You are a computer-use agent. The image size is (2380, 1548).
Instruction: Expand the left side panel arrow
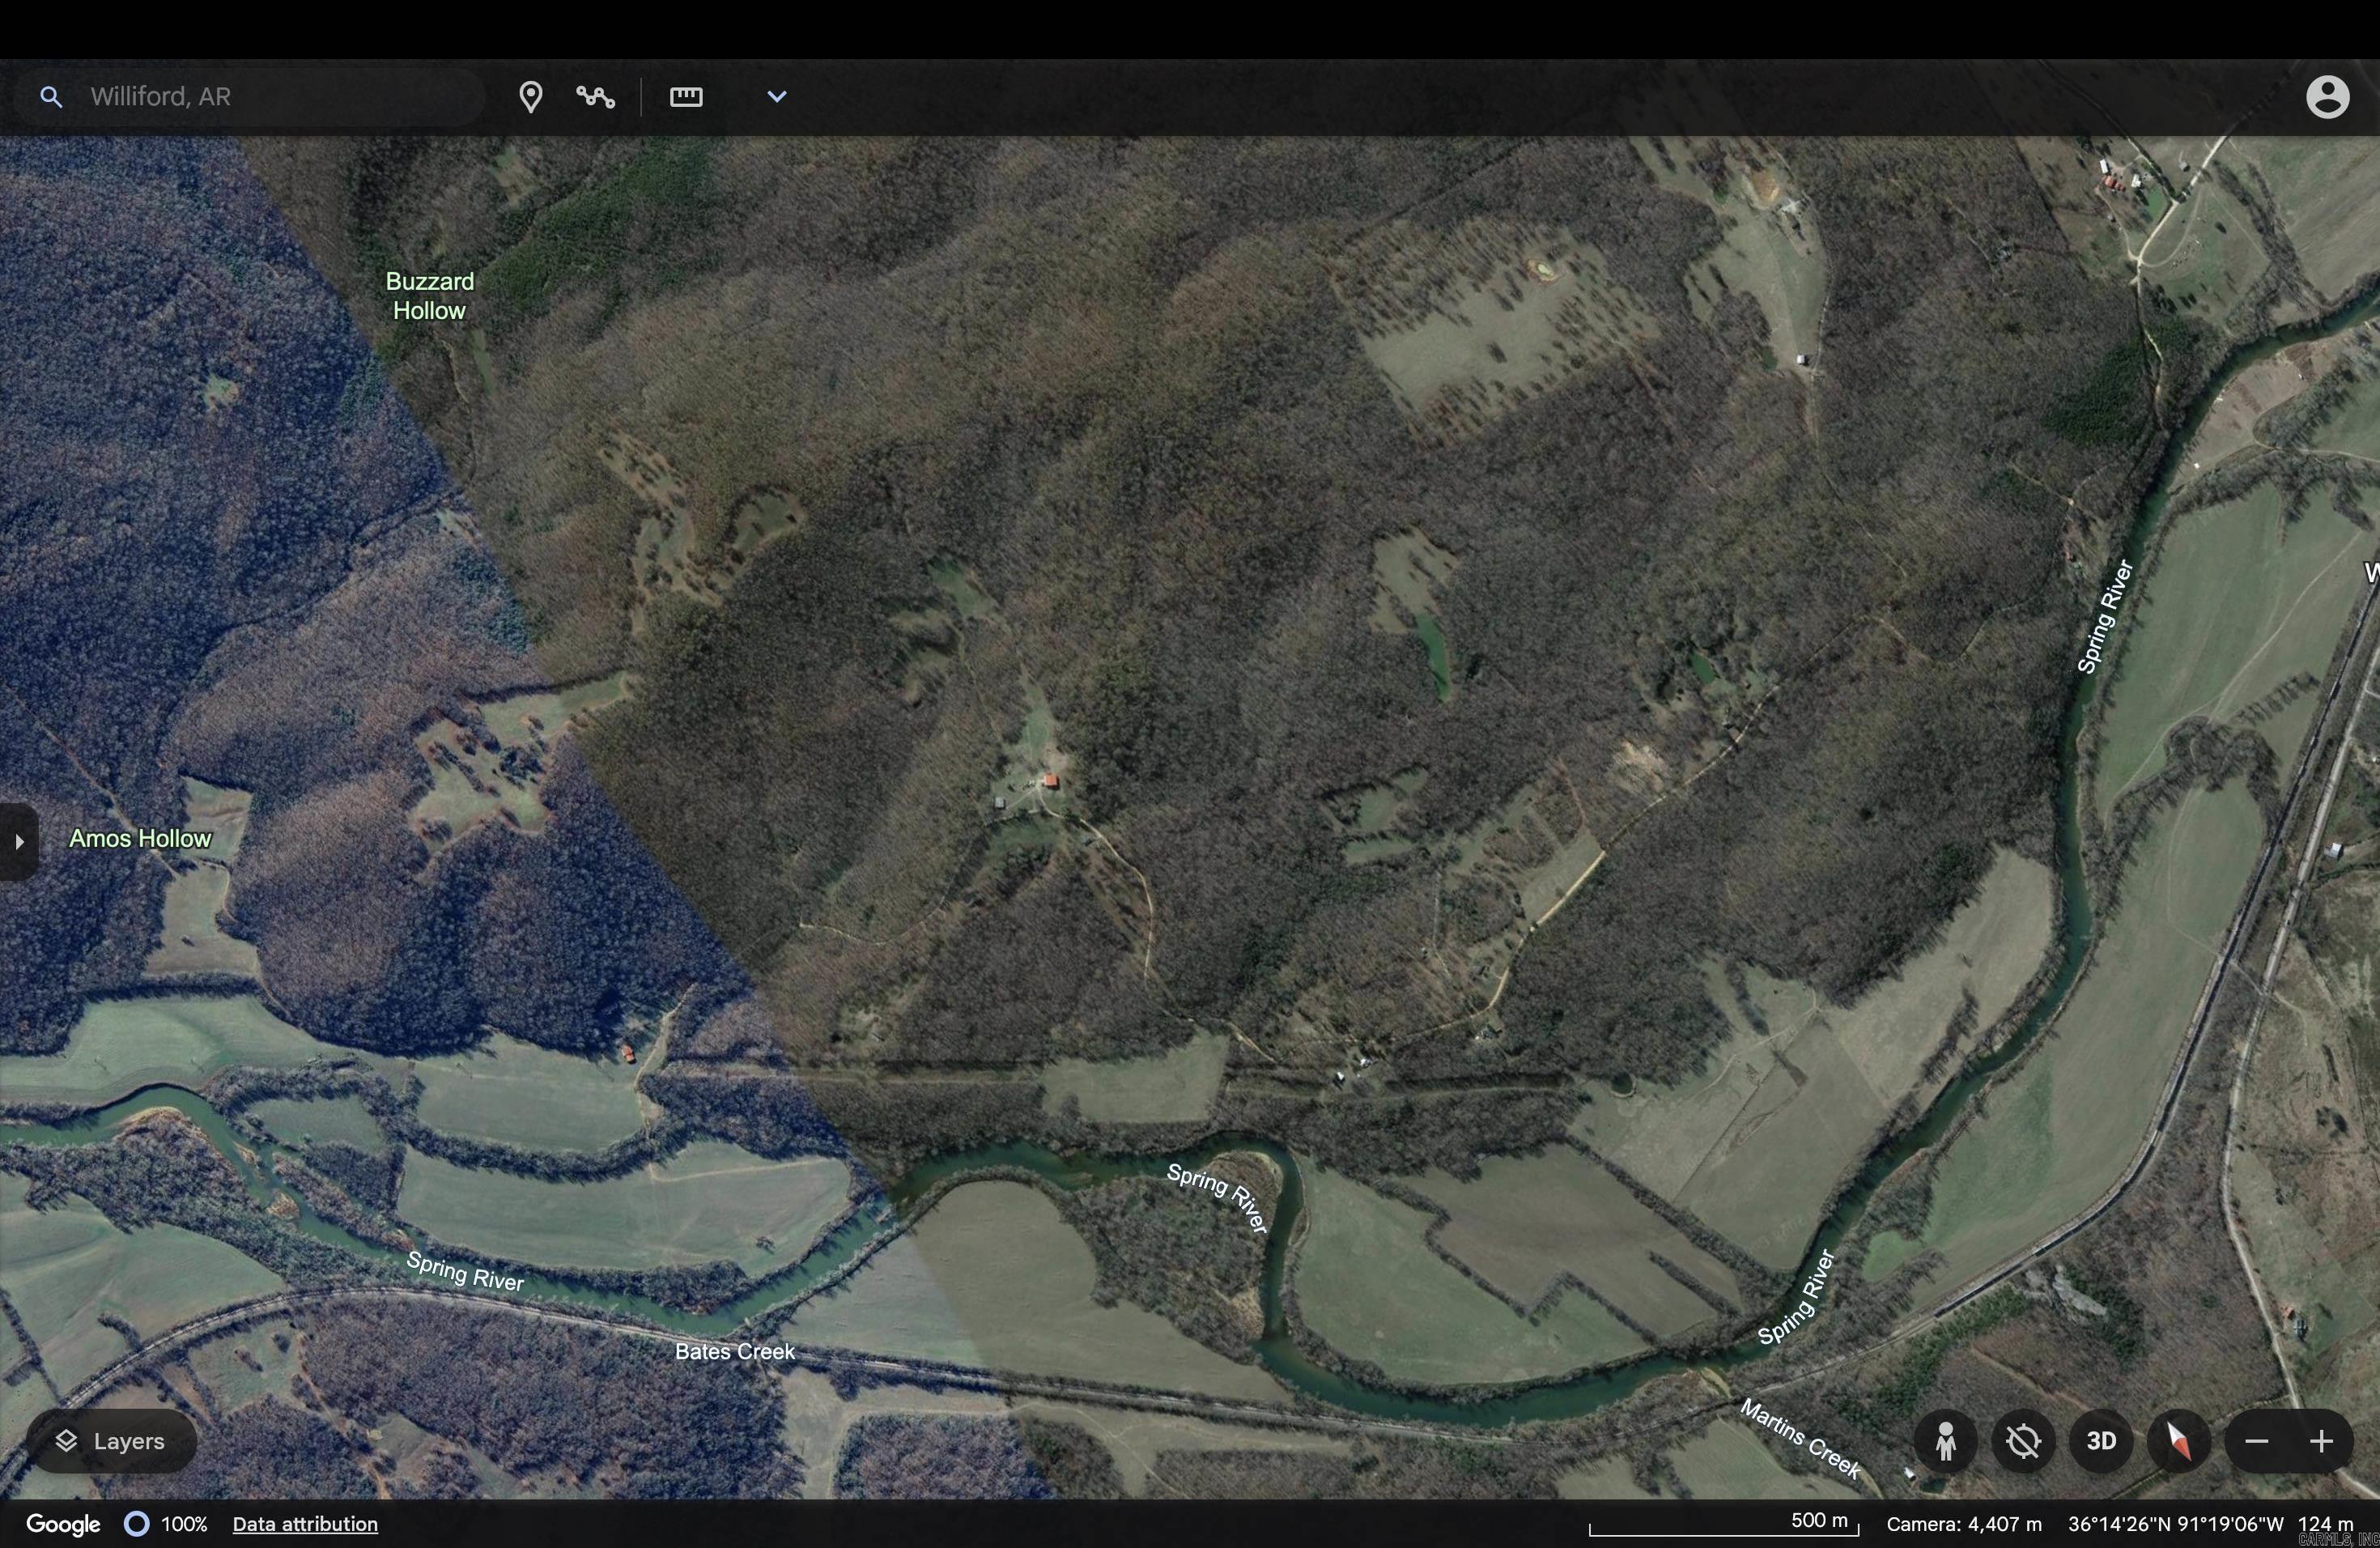pyautogui.click(x=18, y=842)
